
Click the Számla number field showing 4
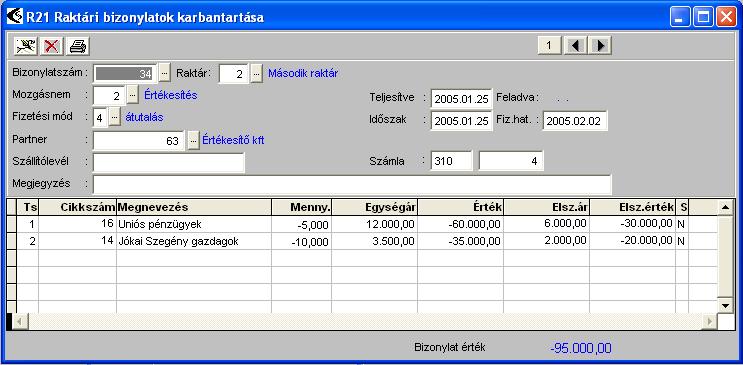tap(511, 161)
